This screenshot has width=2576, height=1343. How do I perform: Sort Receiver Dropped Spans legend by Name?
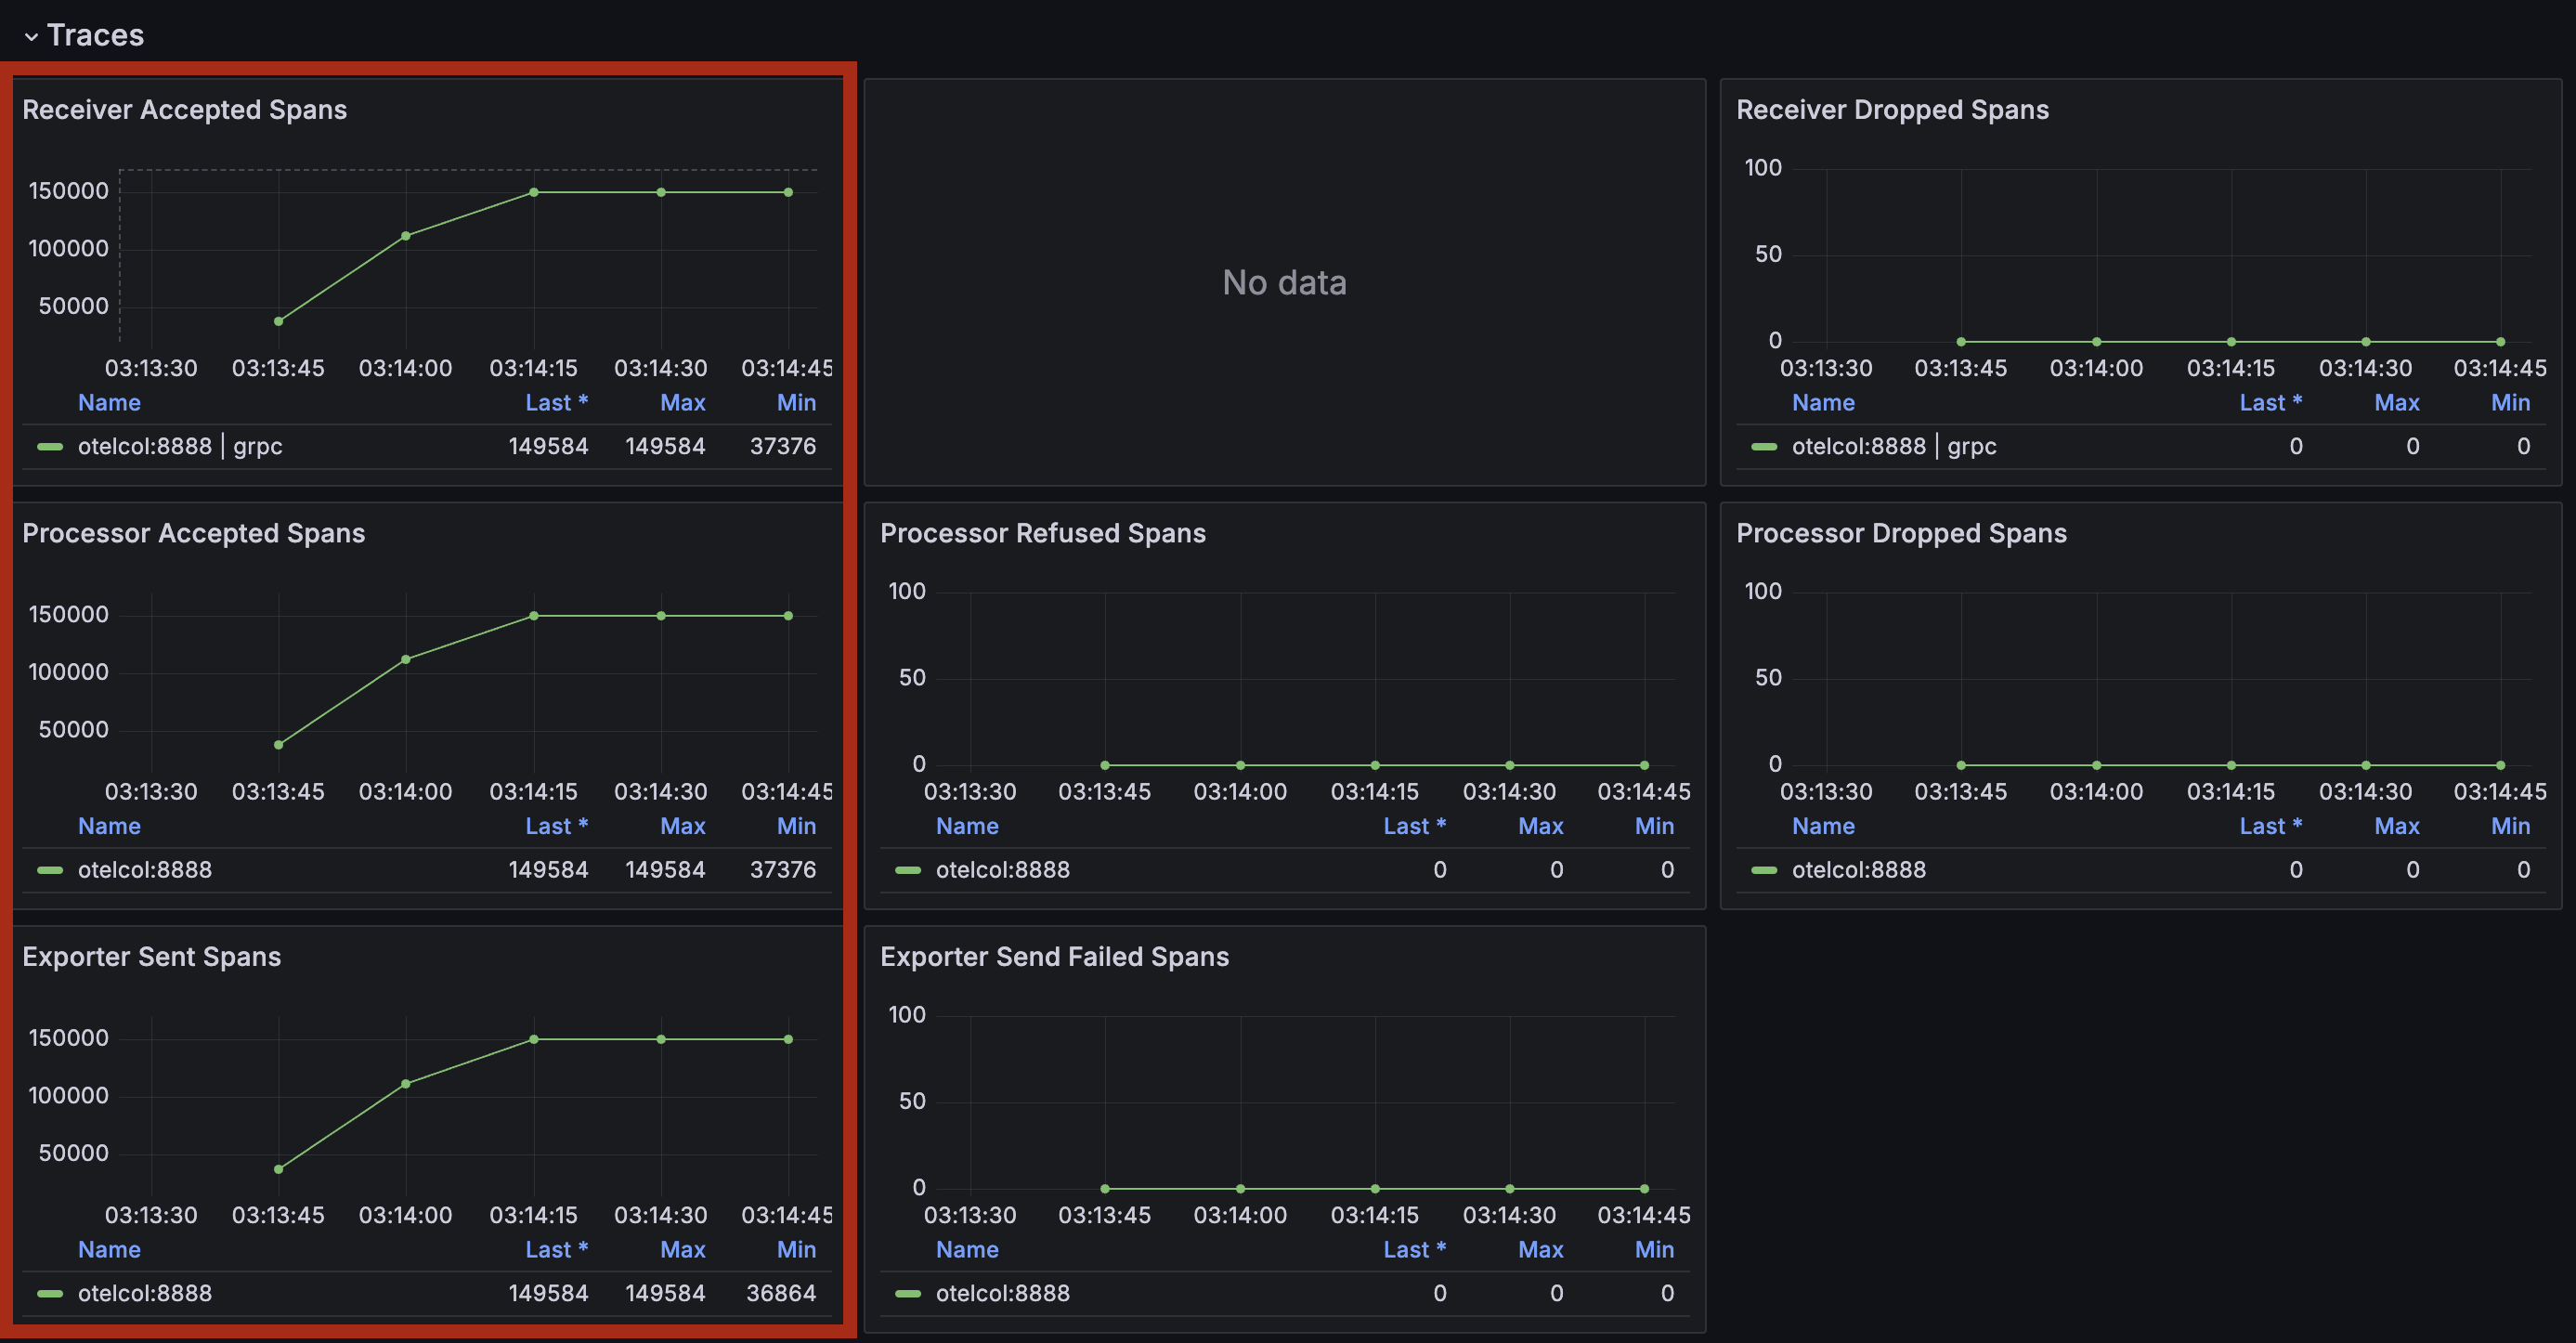click(x=1823, y=403)
